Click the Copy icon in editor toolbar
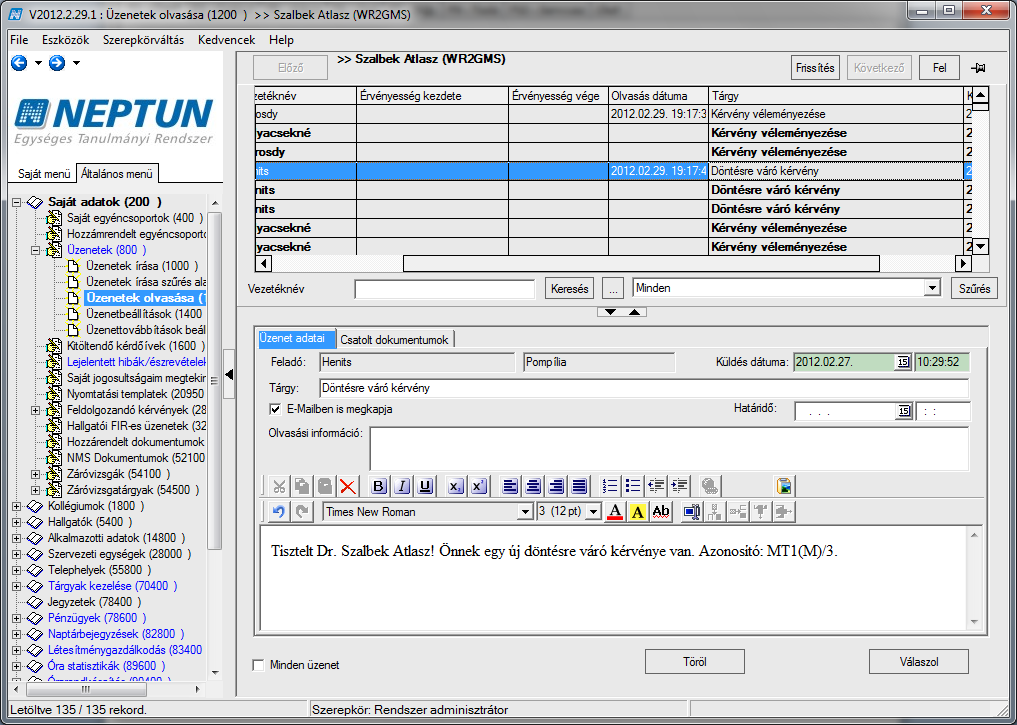 point(302,486)
